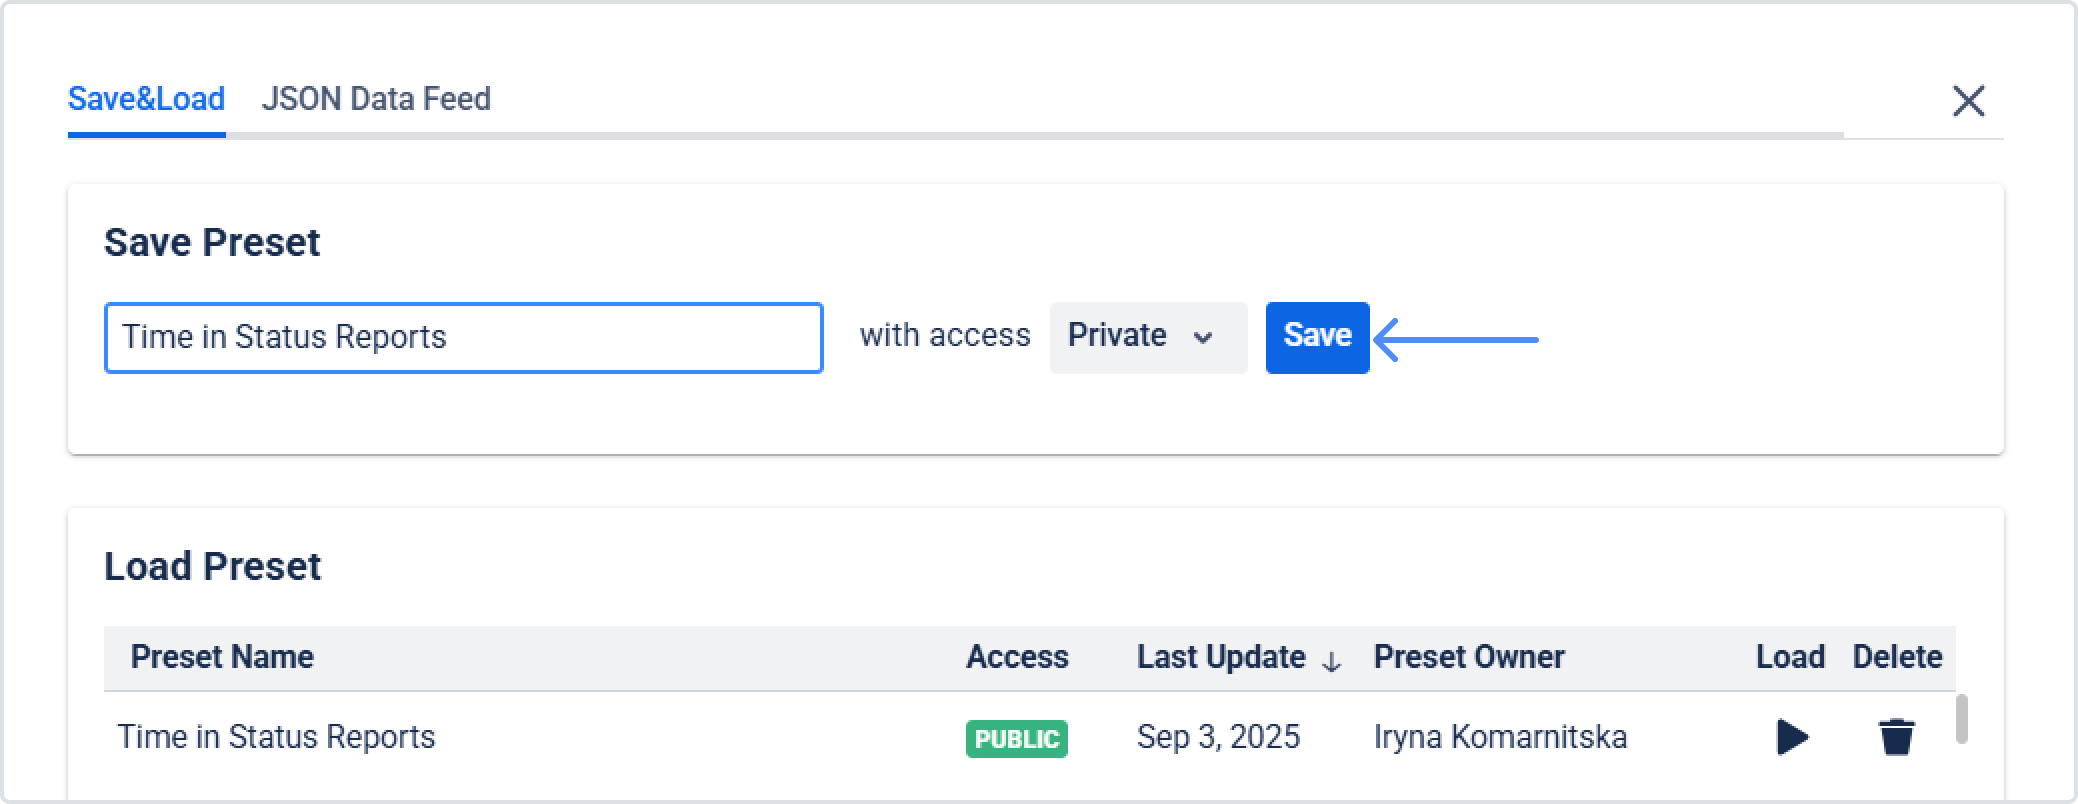Viewport: 2078px width, 804px height.
Task: Sort presets by Last Update header
Action: click(x=1220, y=657)
